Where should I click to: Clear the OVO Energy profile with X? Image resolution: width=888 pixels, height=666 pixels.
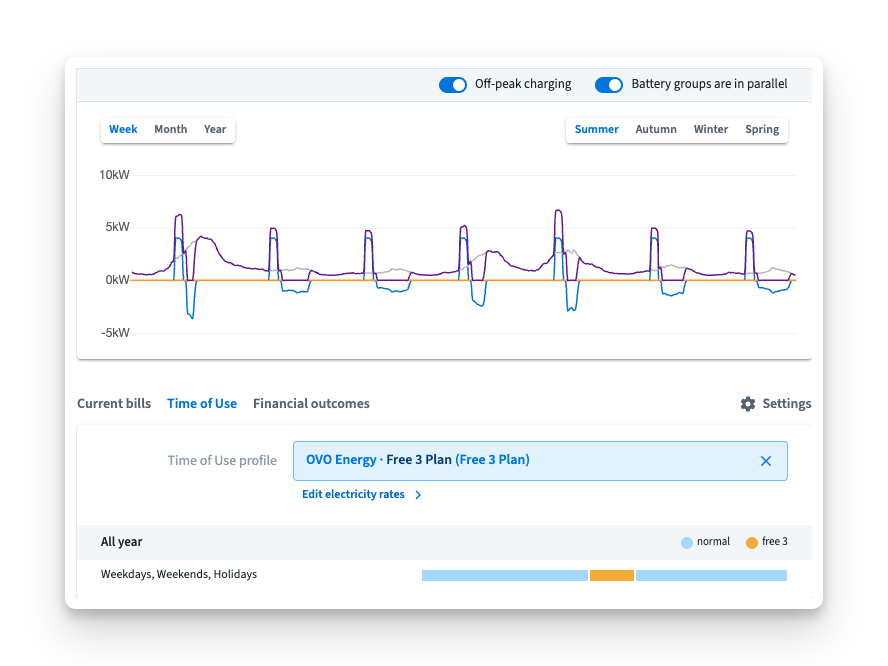(x=766, y=461)
